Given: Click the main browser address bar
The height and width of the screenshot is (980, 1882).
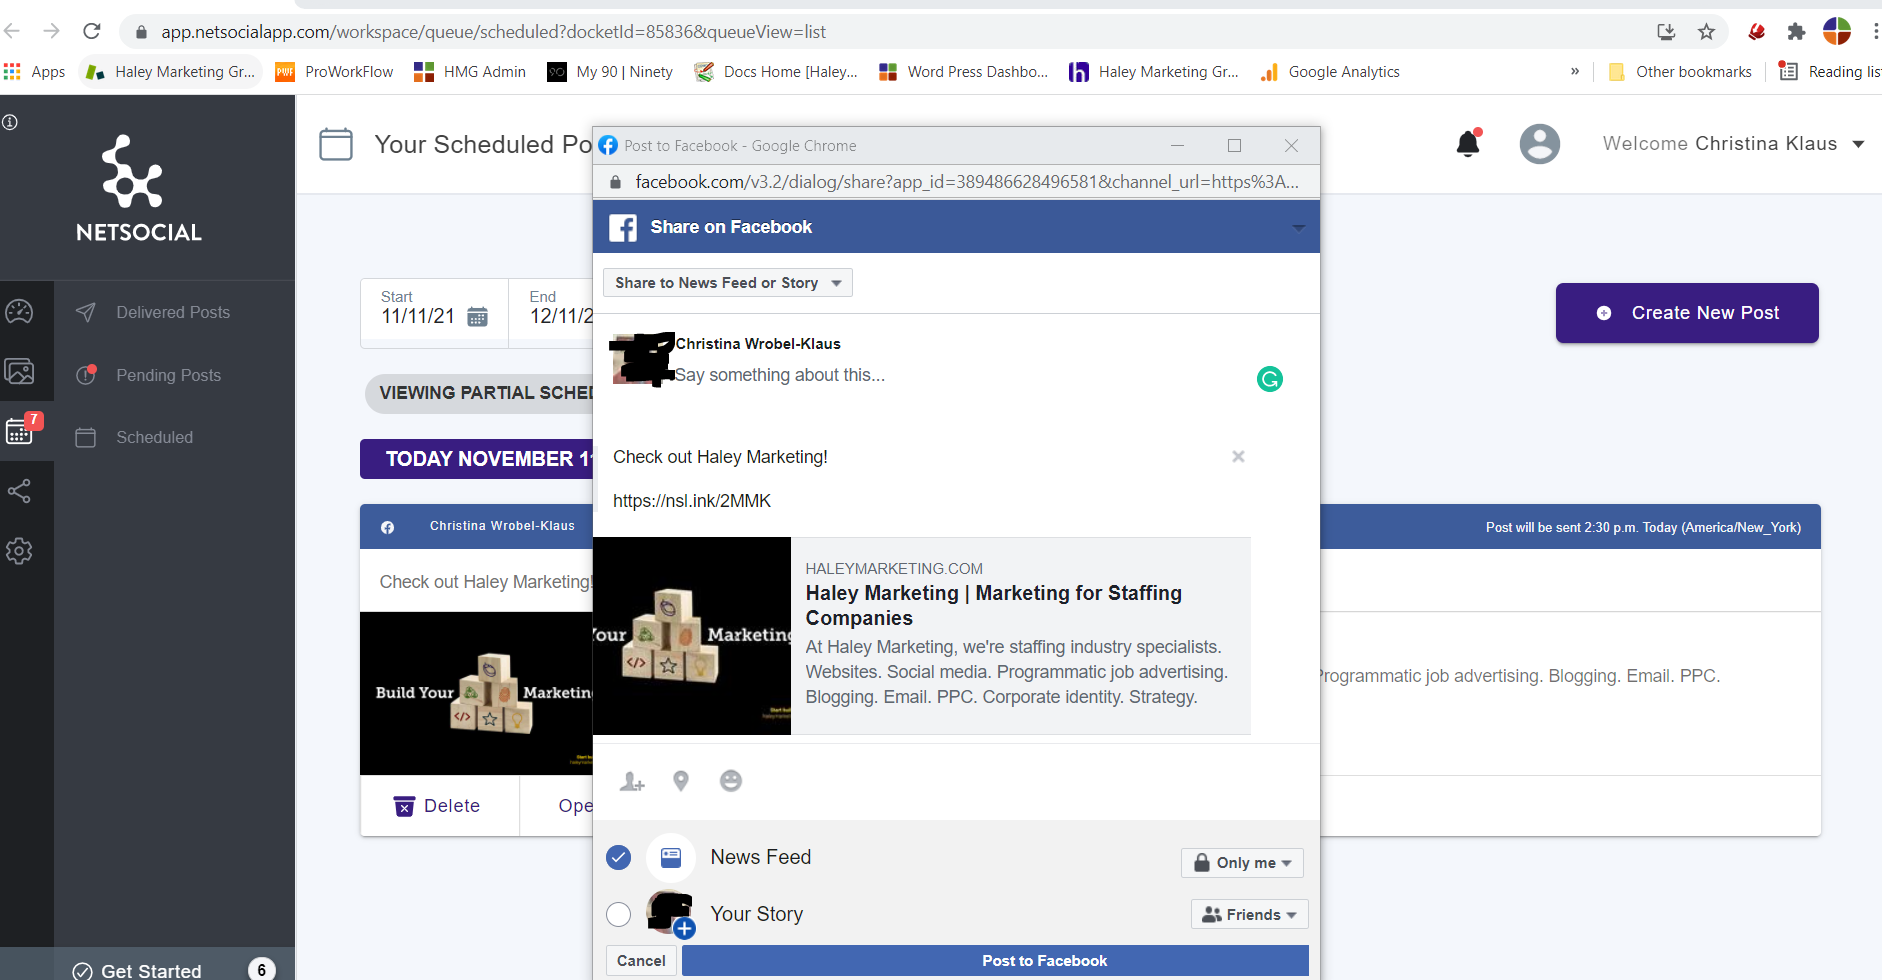Looking at the screenshot, I should 880,32.
